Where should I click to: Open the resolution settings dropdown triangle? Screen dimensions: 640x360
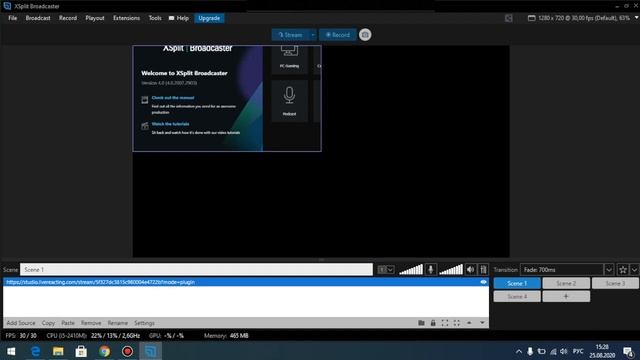636,18
